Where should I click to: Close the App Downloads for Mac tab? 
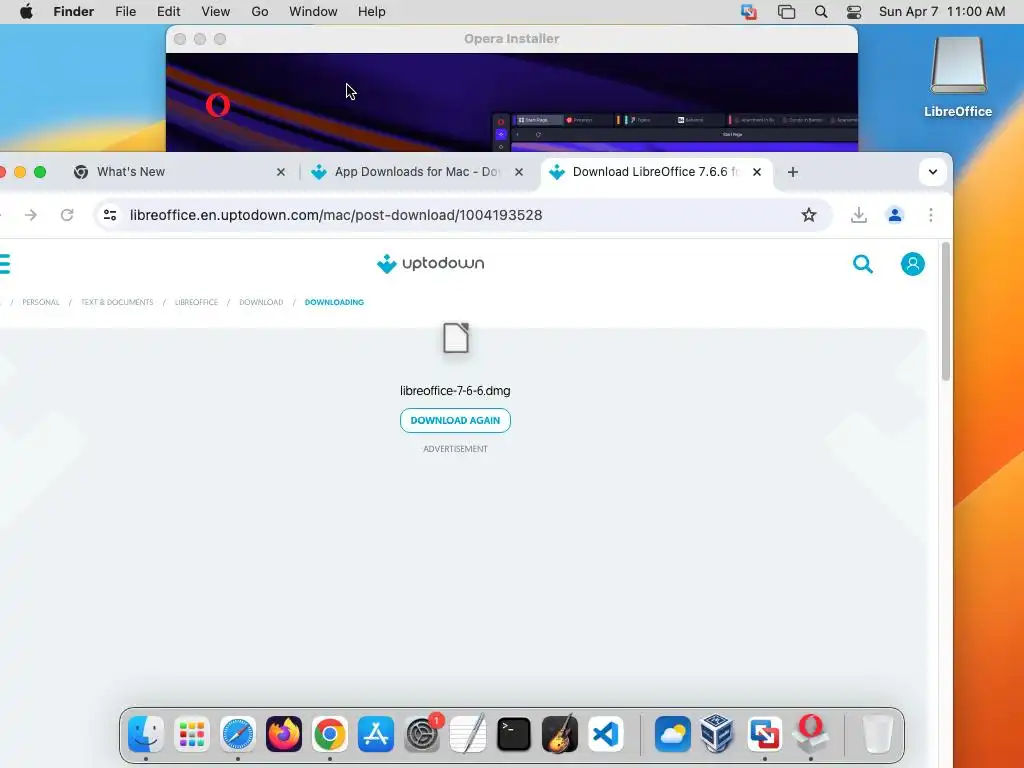coord(519,172)
